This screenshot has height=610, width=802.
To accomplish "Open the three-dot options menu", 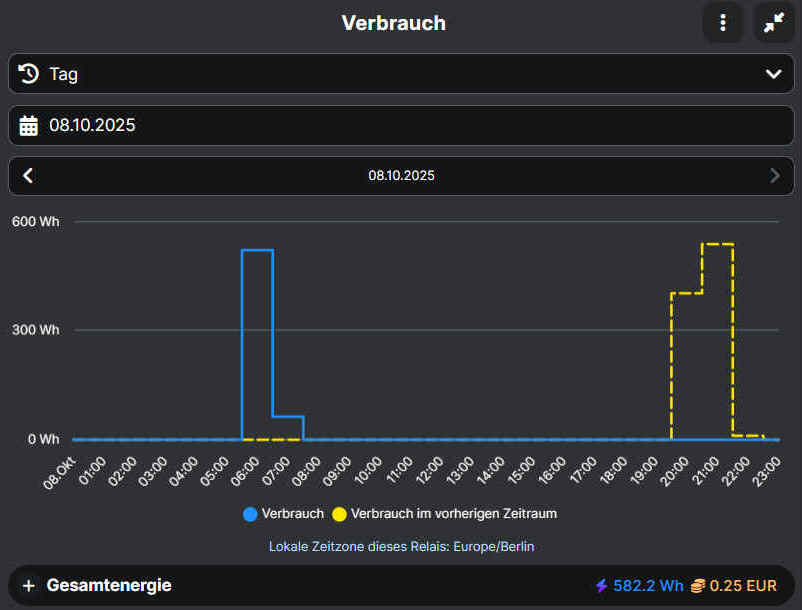I will (x=722, y=23).
